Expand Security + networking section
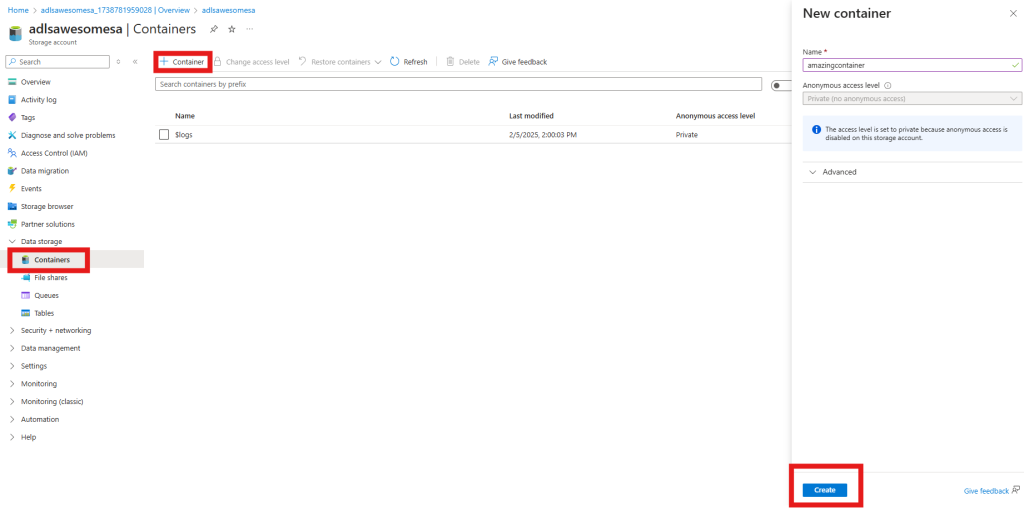This screenshot has height=508, width=1024. [12, 330]
